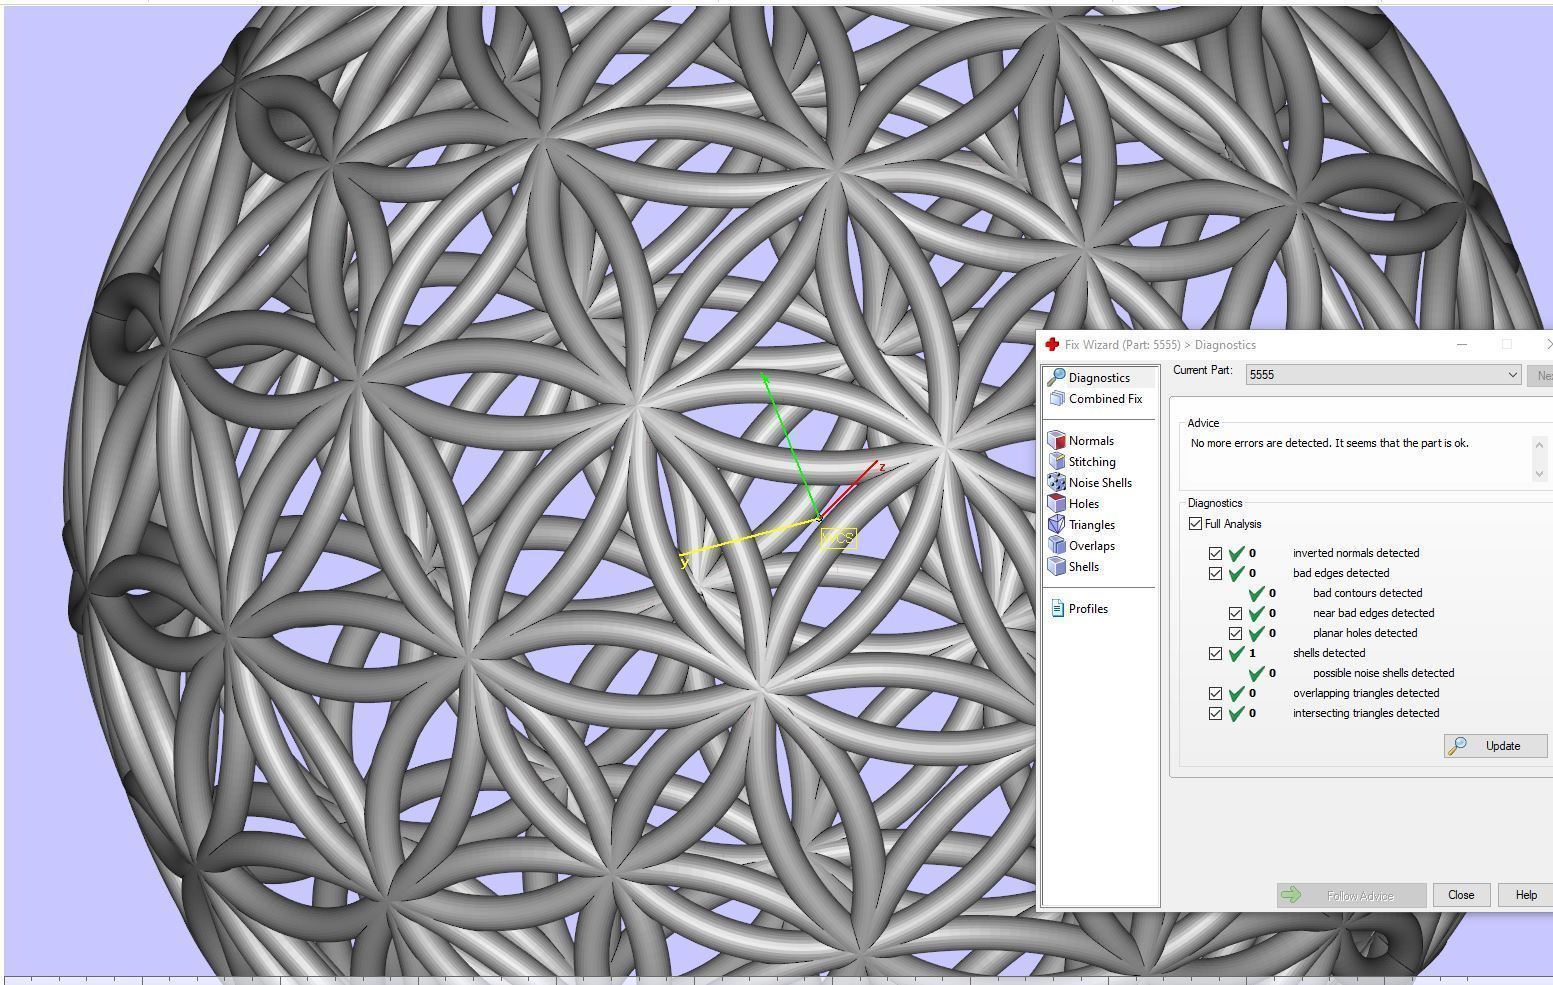This screenshot has width=1553, height=985.
Task: Toggle the planar holes detection checkbox
Action: coord(1235,633)
